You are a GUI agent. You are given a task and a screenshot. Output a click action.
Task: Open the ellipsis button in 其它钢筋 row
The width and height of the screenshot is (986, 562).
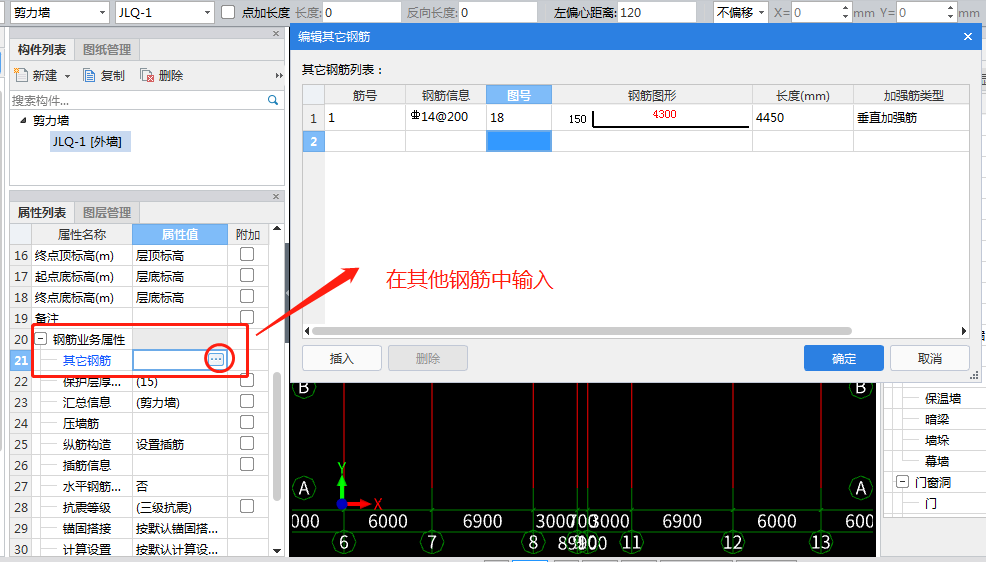216,360
